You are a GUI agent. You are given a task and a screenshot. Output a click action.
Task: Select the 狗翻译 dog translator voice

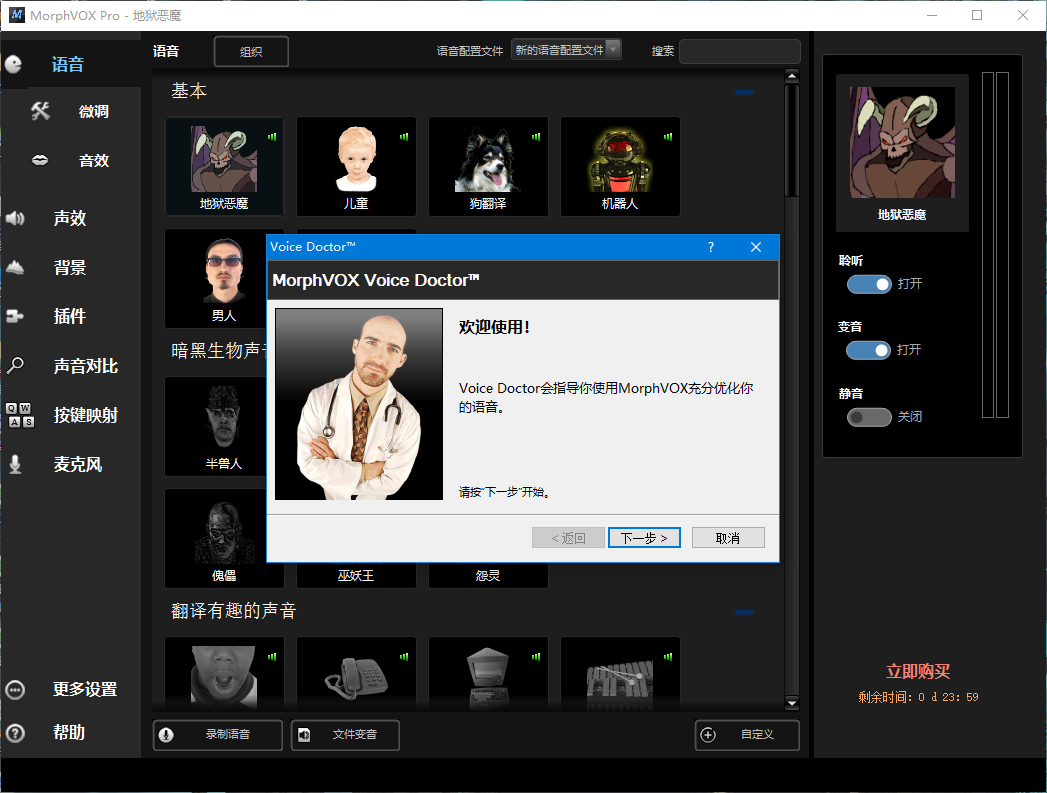(x=488, y=167)
